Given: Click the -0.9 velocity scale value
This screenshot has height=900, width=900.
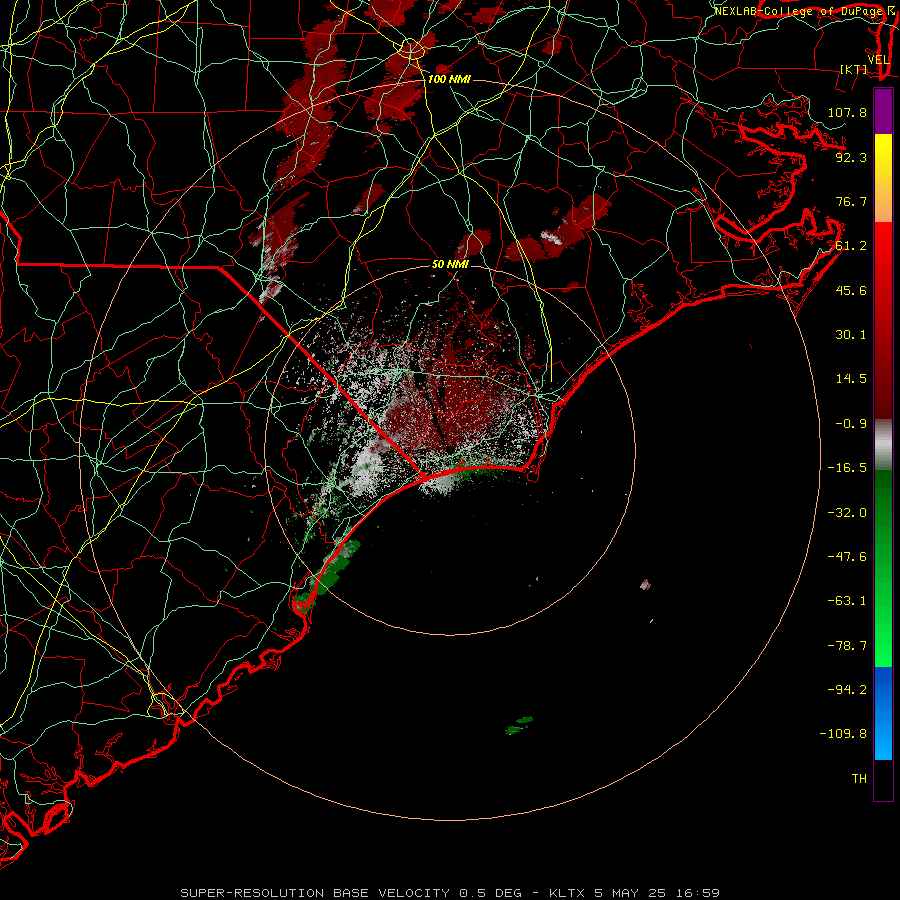Looking at the screenshot, I should coord(851,424).
